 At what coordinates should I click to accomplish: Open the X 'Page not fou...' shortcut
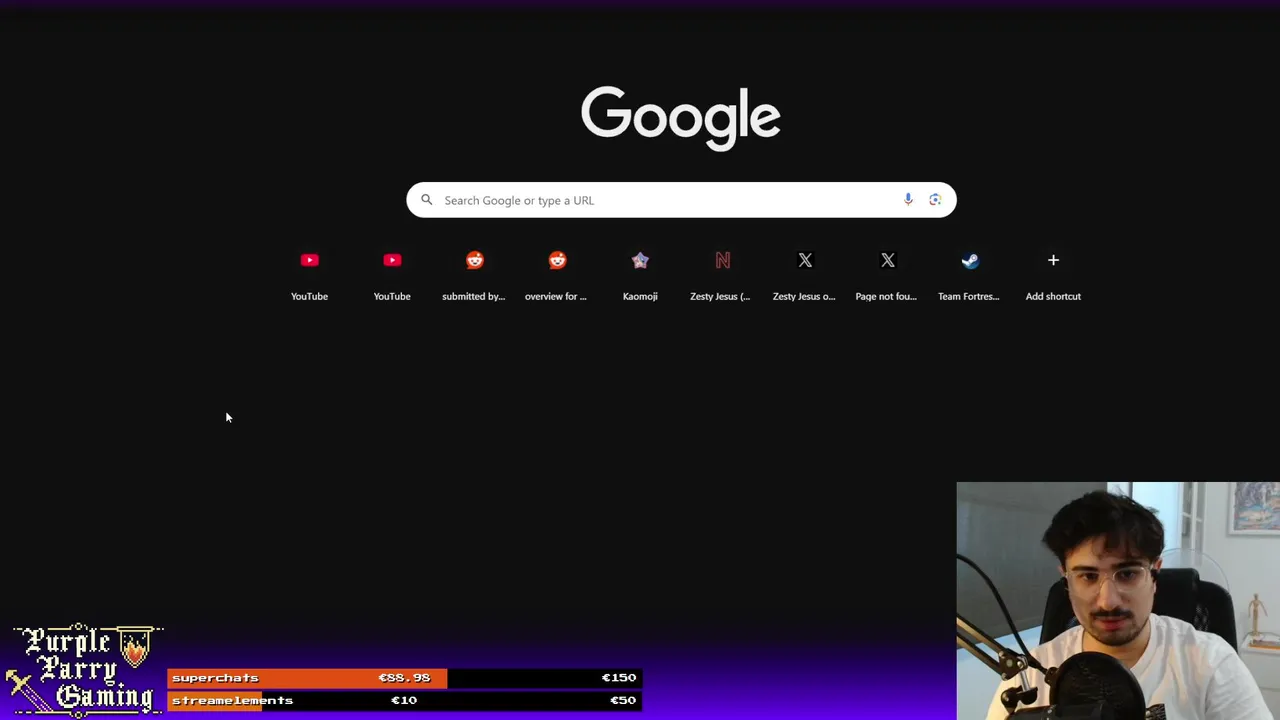(887, 273)
